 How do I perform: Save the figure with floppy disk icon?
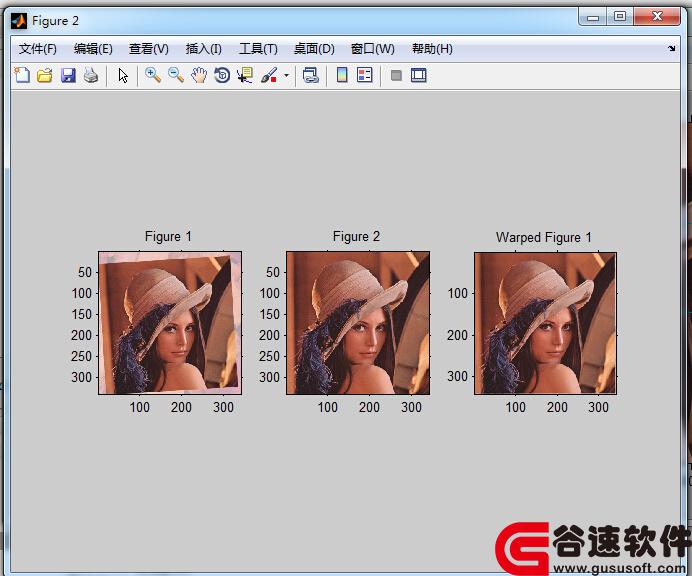click(68, 75)
